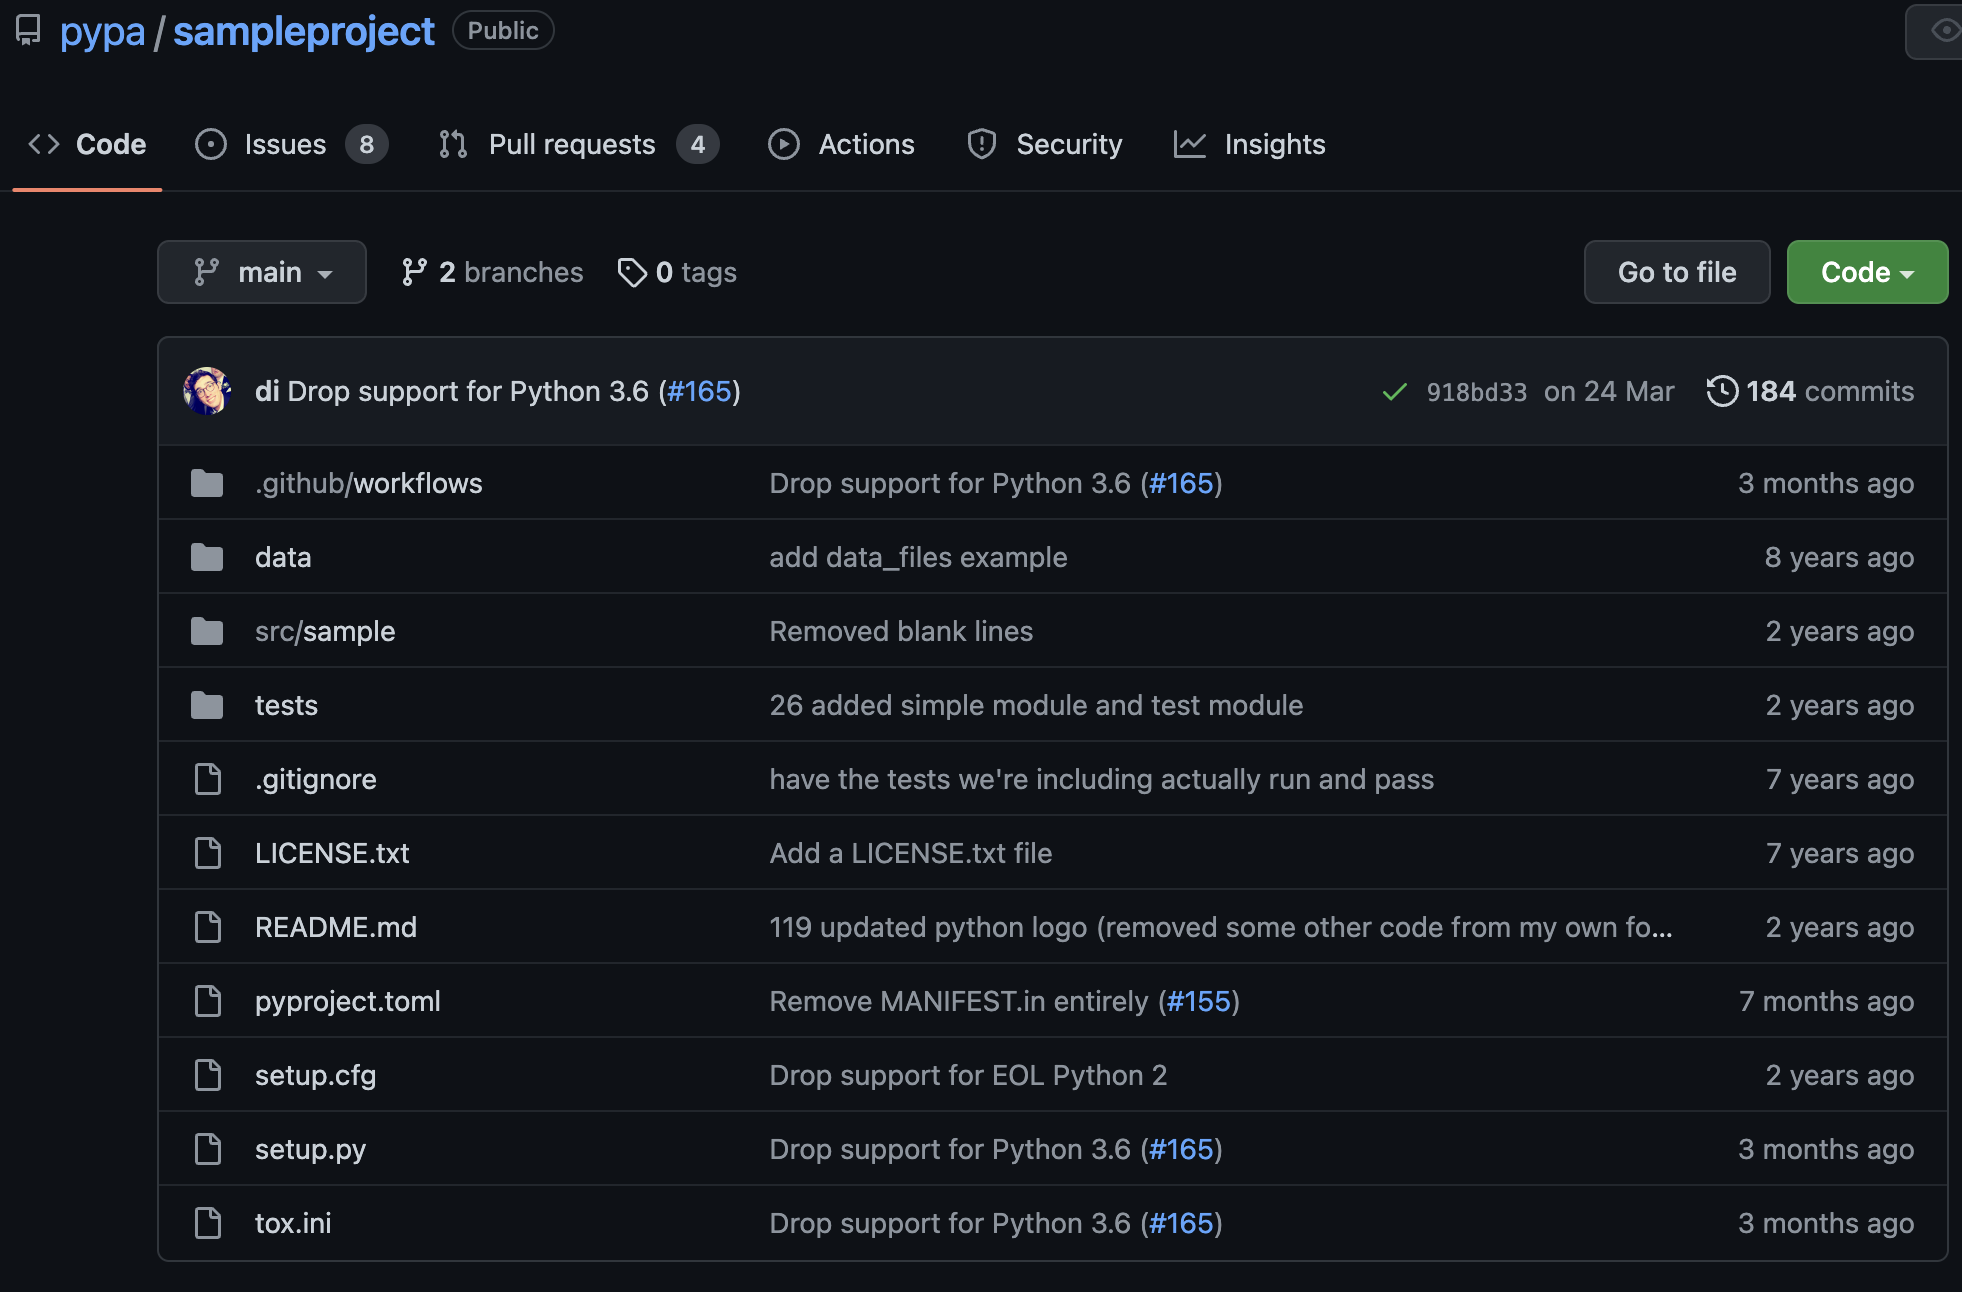The height and width of the screenshot is (1292, 1962).
Task: Click the green commit status checkmark
Action: pos(1394,392)
